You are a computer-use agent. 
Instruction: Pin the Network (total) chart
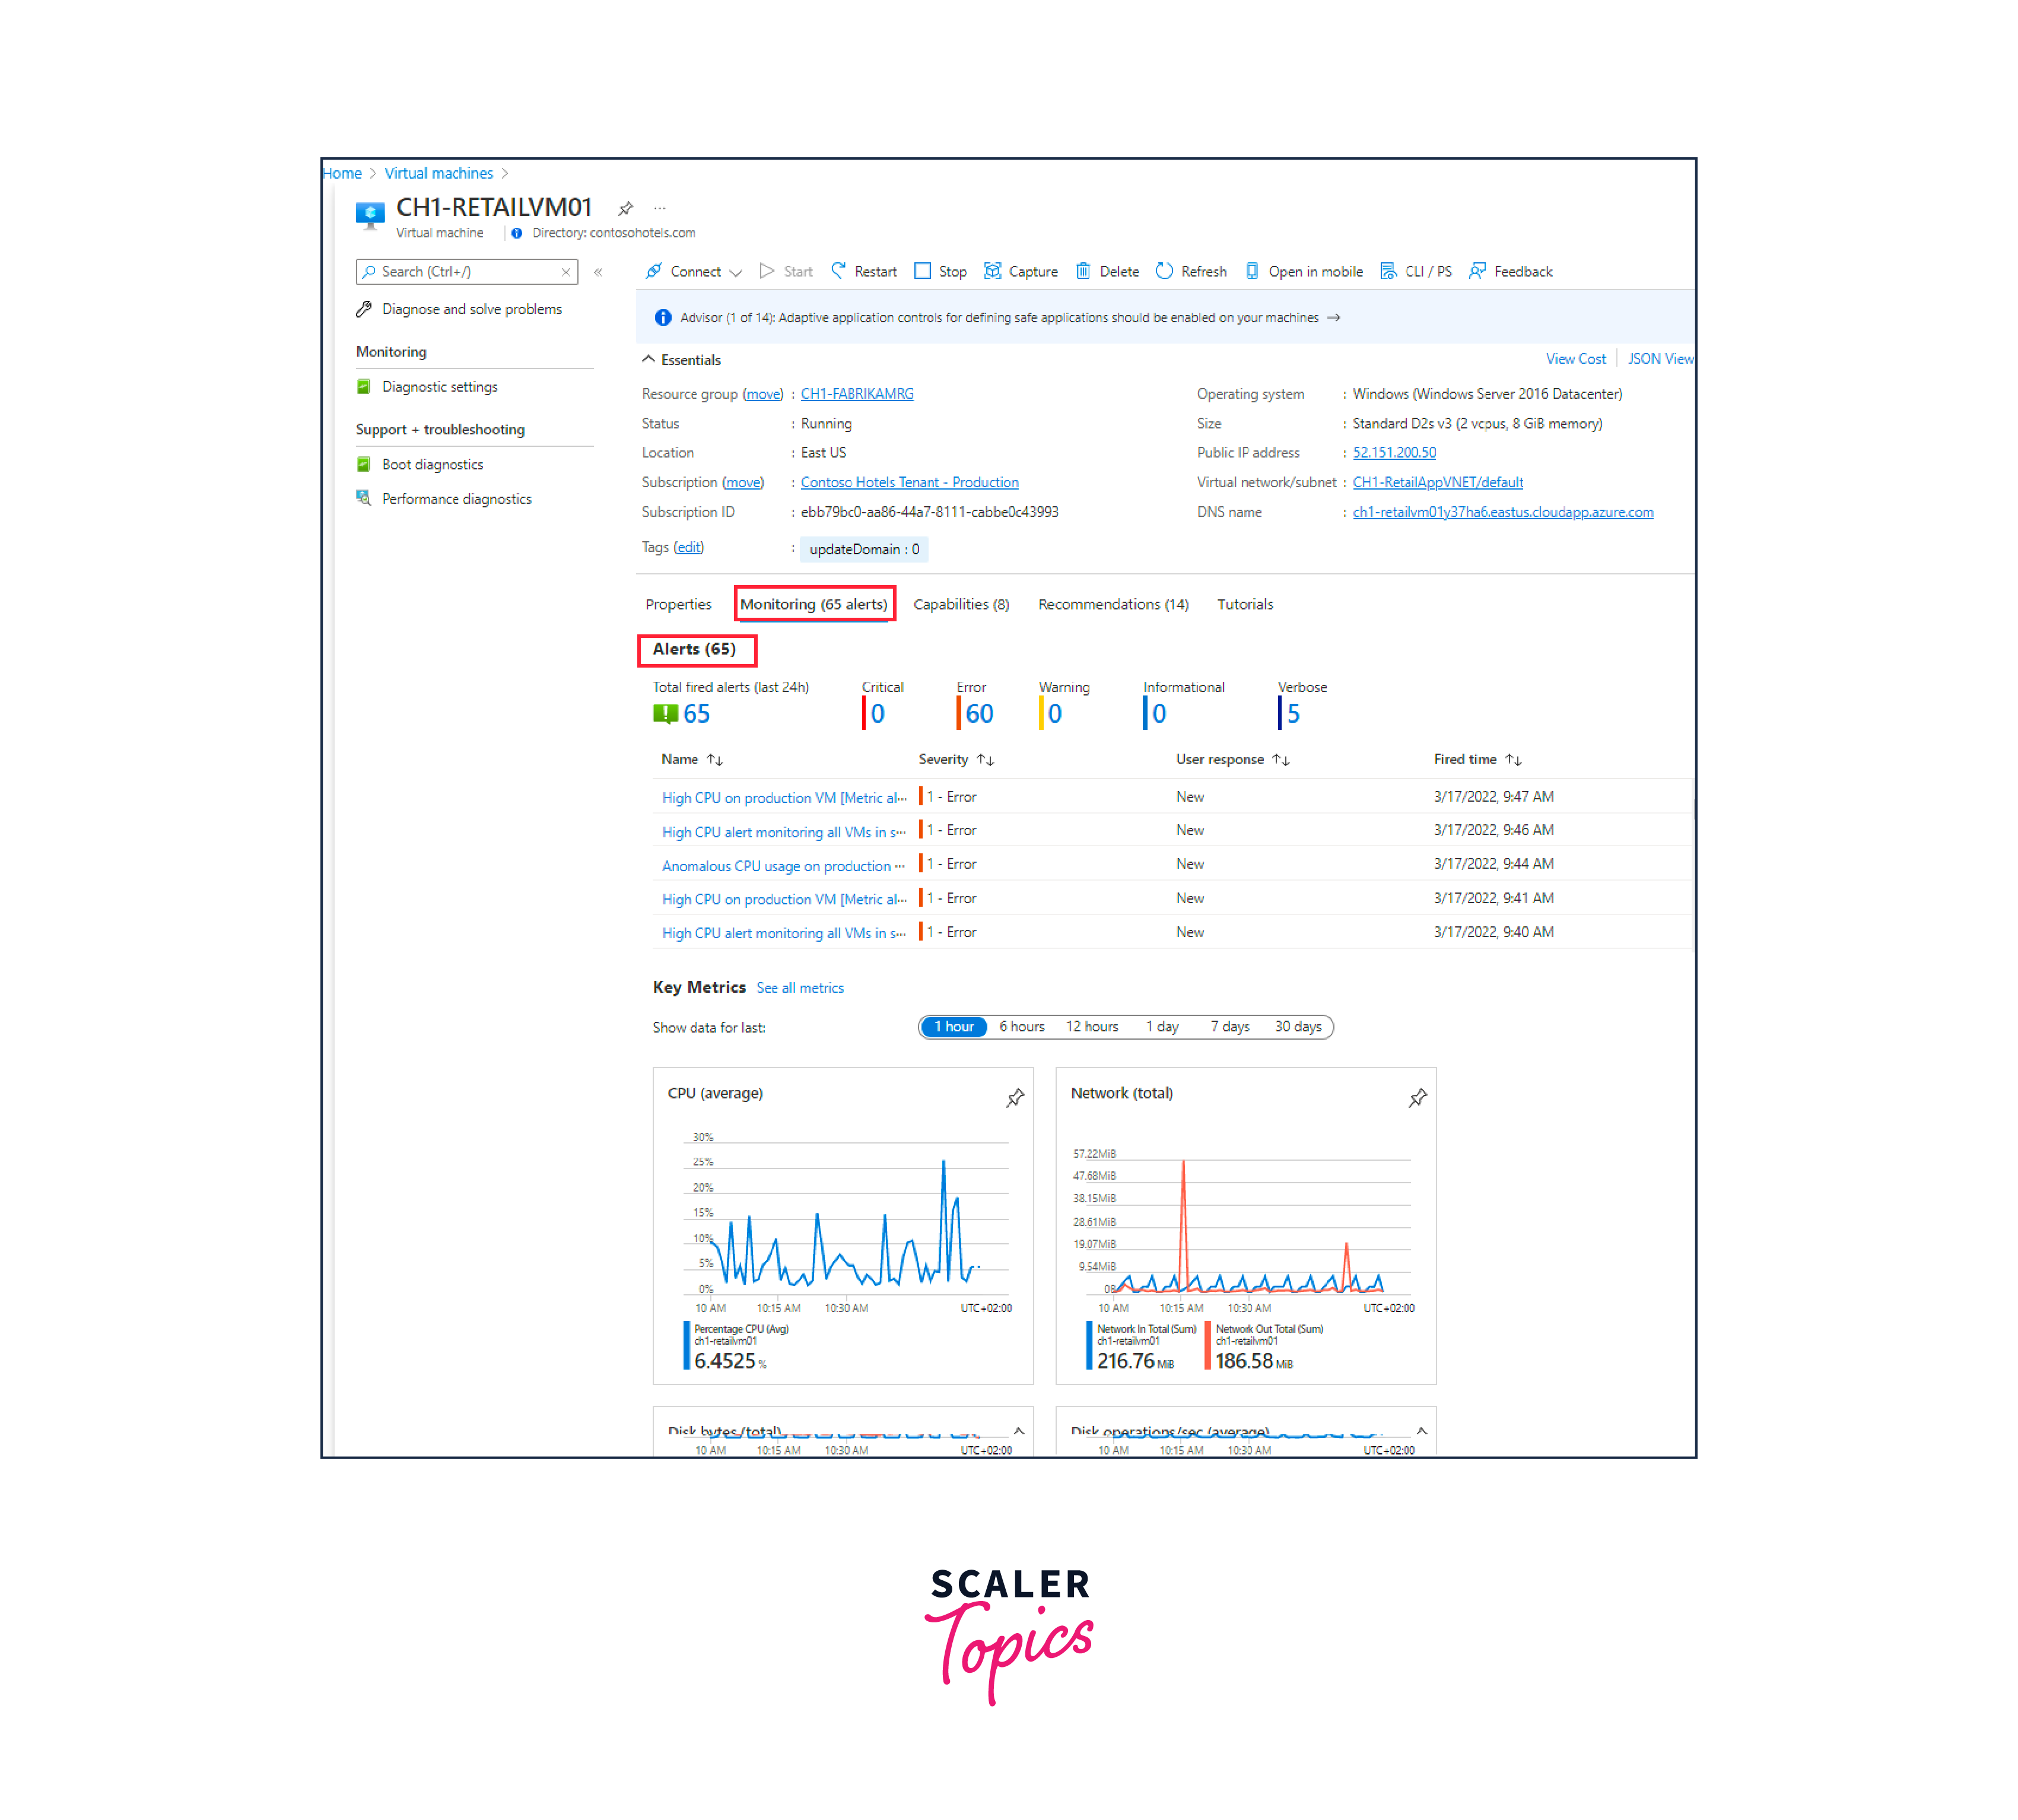[1417, 1098]
